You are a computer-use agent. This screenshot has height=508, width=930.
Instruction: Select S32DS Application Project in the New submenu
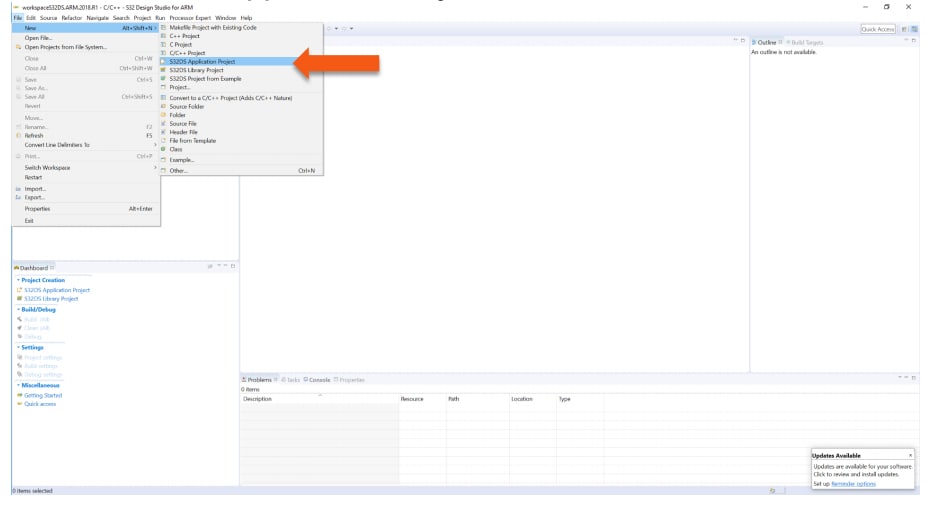coord(202,62)
